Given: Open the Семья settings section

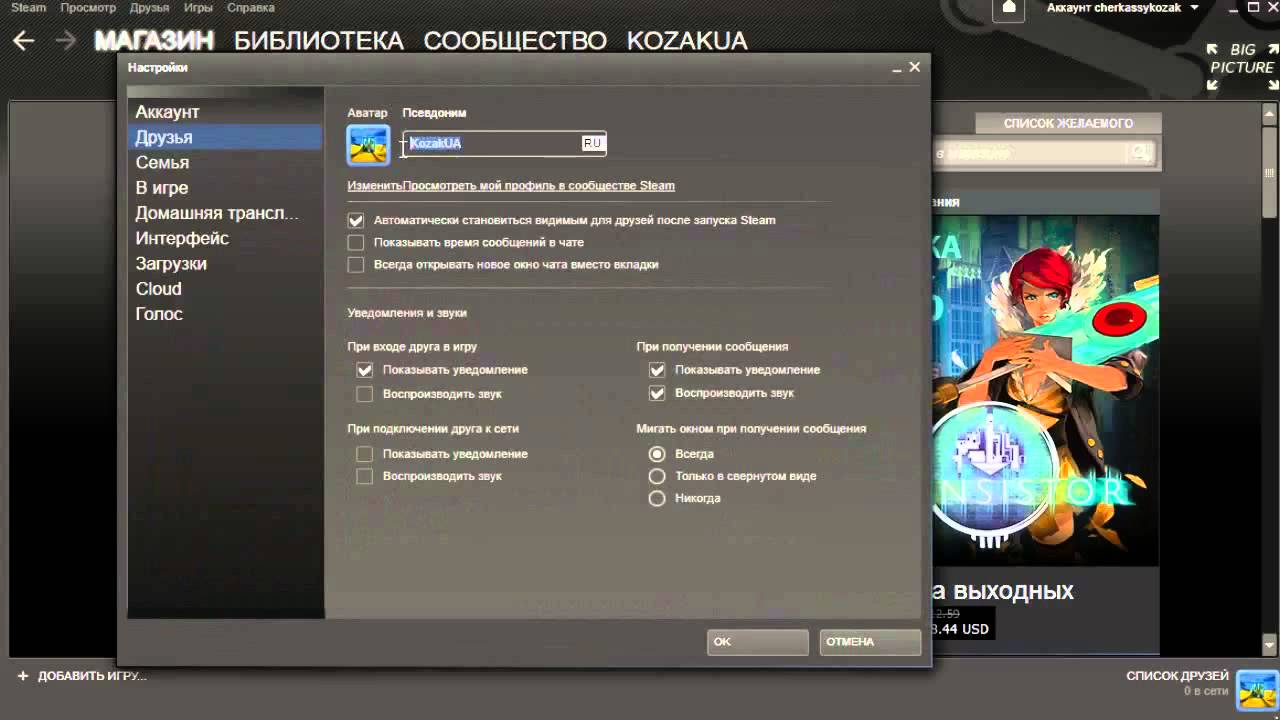Looking at the screenshot, I should (x=225, y=162).
